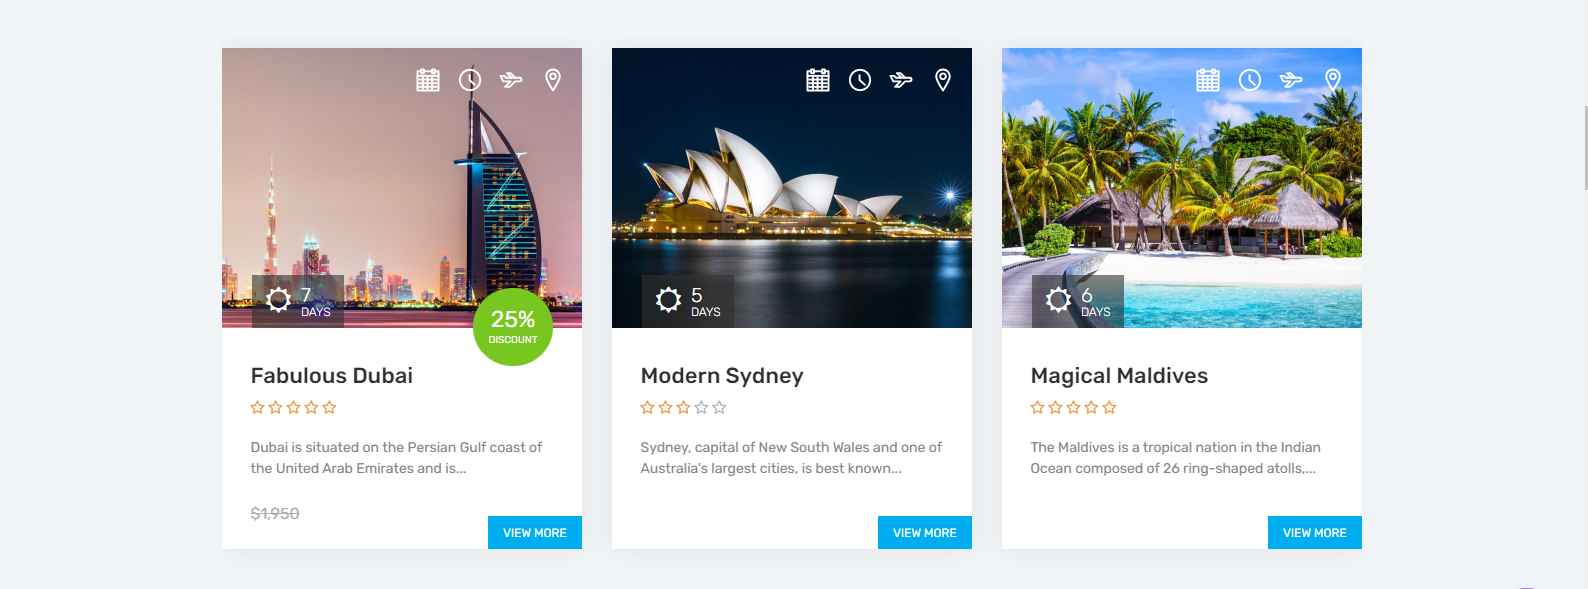1588x589 pixels.
Task: Open View More for Magical Maldives
Action: (1315, 533)
